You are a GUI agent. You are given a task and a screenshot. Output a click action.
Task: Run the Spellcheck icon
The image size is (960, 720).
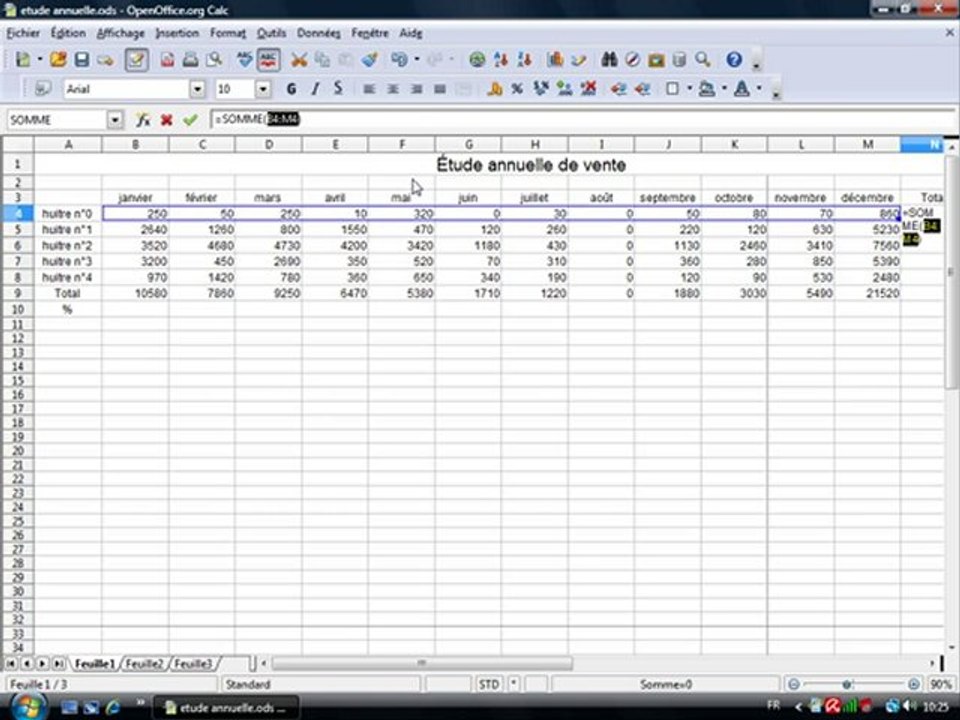[244, 59]
